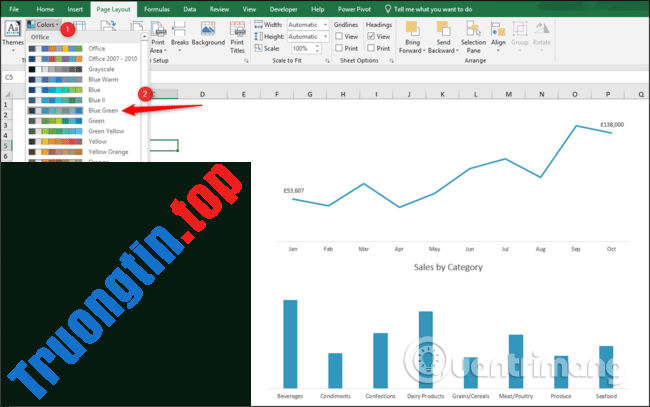Screen dimensions: 650x407
Task: Click the Background image button
Action: point(208,34)
